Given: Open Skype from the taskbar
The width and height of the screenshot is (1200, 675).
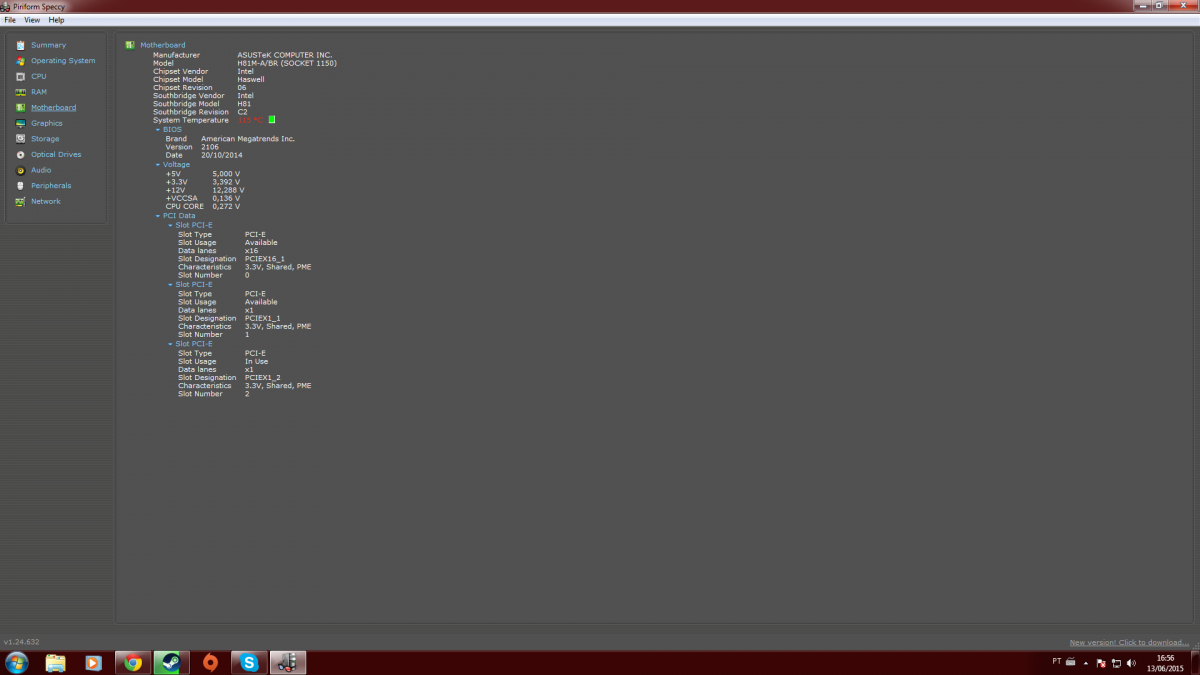Looking at the screenshot, I should 249,662.
